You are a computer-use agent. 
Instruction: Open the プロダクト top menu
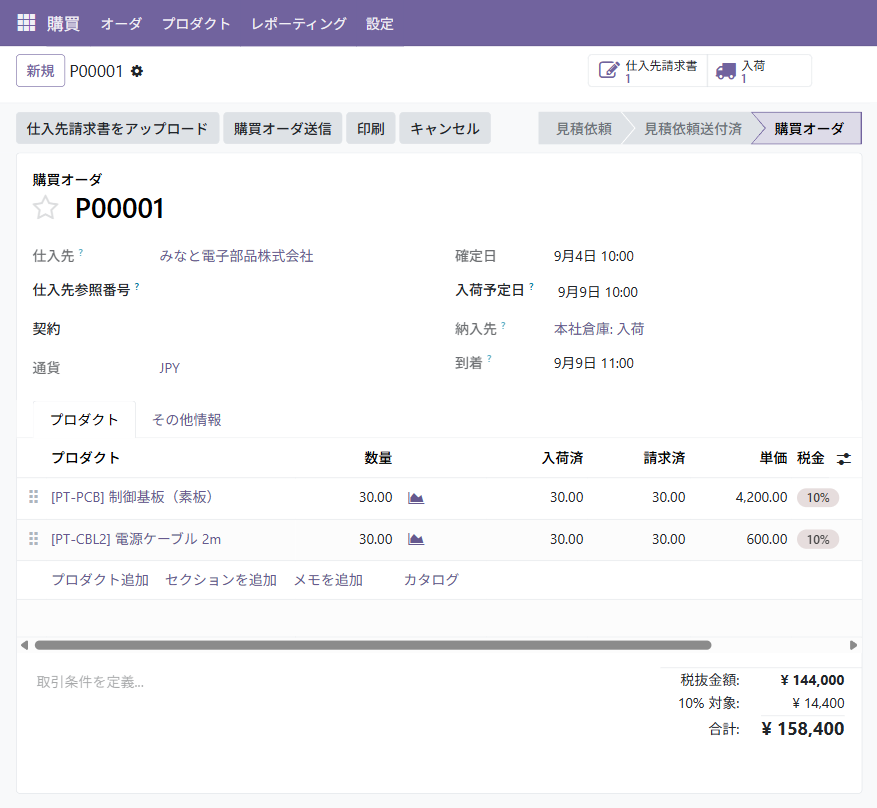[x=196, y=23]
